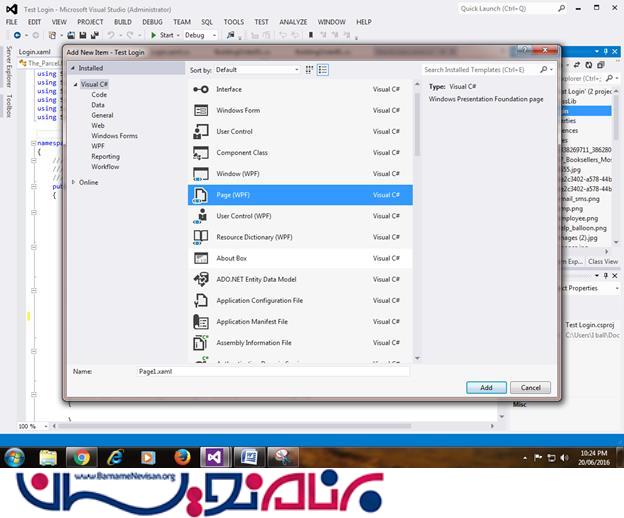
Task: Select the Window (WPF) template icon
Action: [201, 174]
